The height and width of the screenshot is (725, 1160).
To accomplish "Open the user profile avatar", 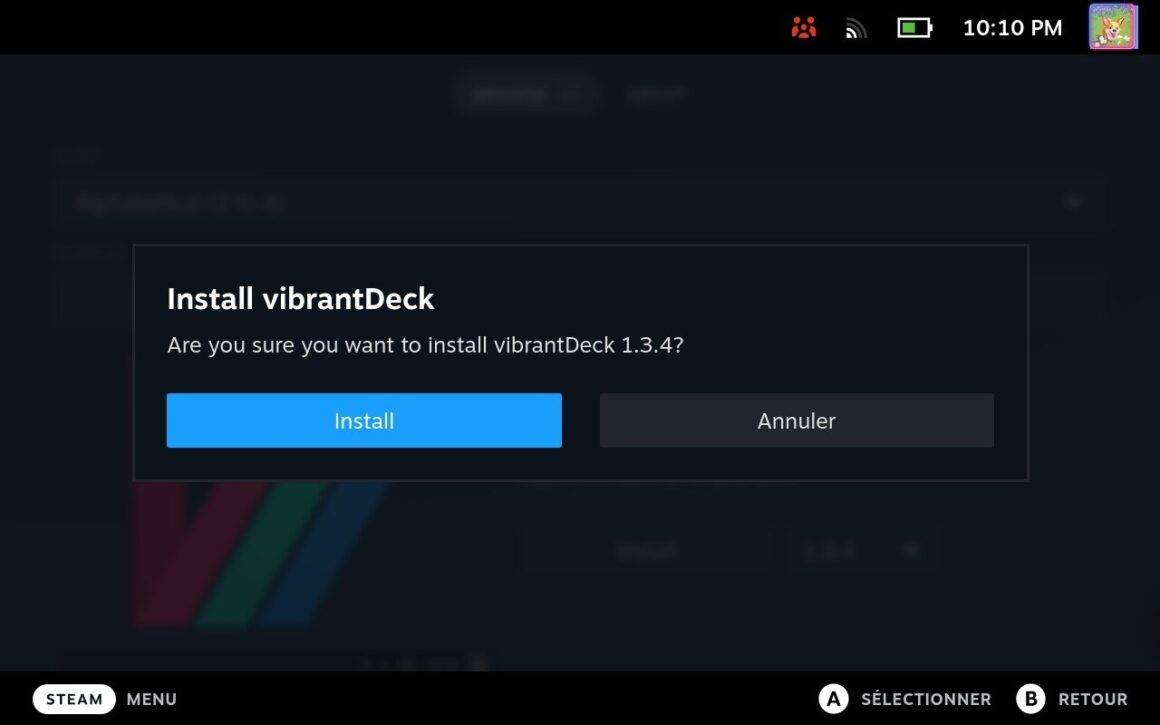I will click(1113, 27).
